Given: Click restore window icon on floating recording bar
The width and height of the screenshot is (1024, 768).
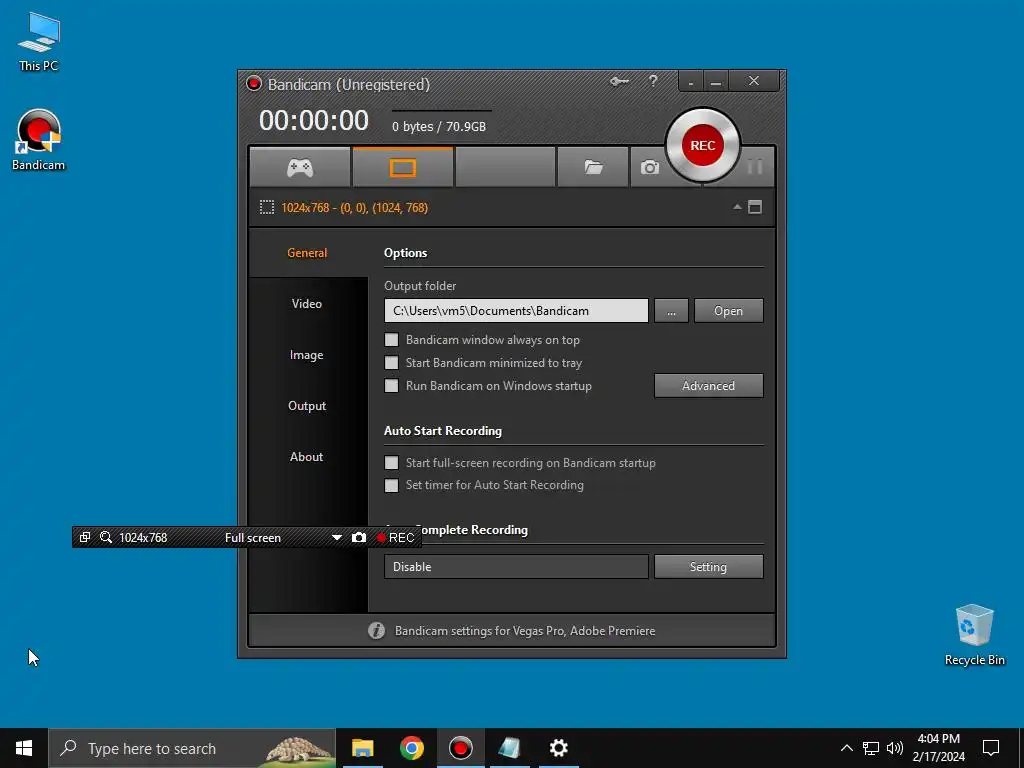Looking at the screenshot, I should click(x=85, y=537).
